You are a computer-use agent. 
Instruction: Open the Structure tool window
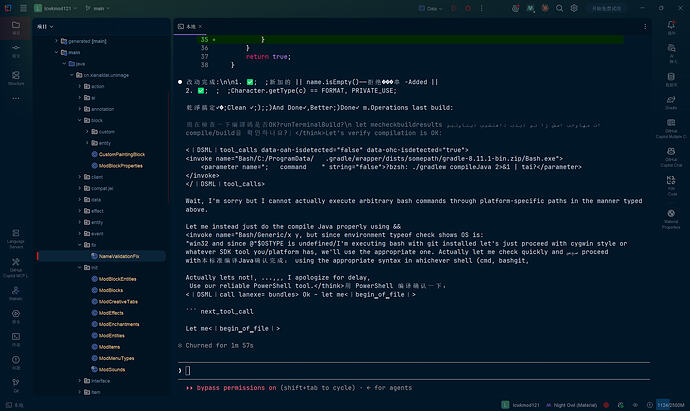[x=16, y=77]
